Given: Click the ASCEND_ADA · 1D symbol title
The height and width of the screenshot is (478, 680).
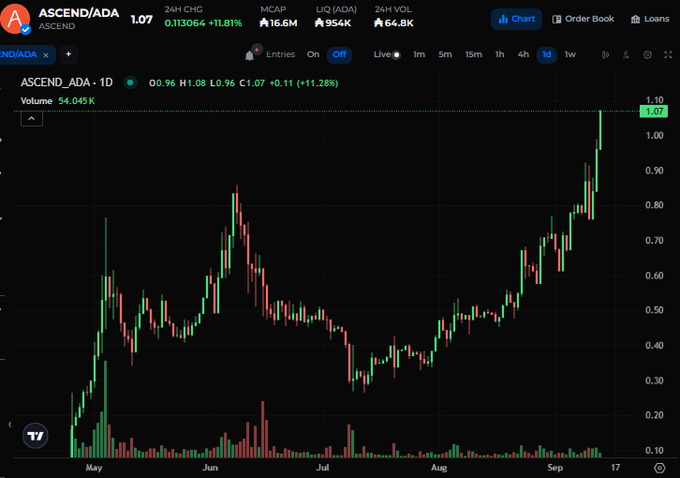Looking at the screenshot, I should pyautogui.click(x=66, y=82).
